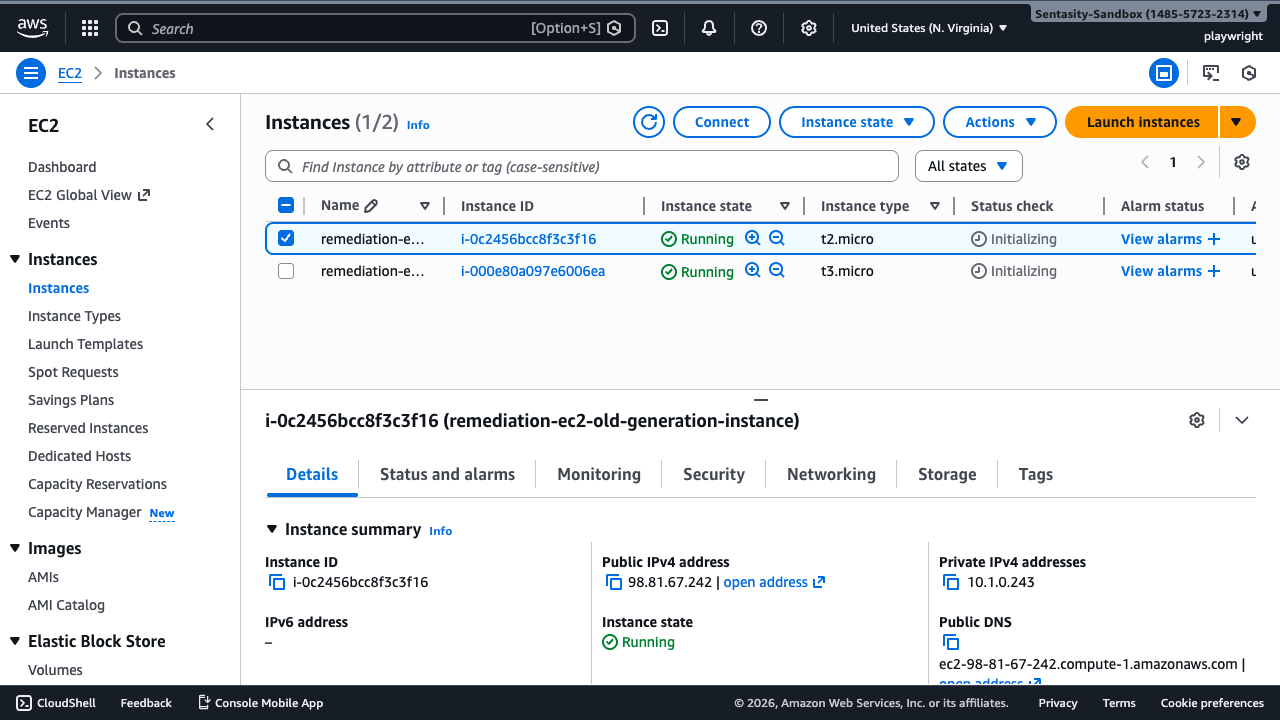The height and width of the screenshot is (720, 1280).
Task: Open the AWS services grid menu
Action: tap(89, 27)
